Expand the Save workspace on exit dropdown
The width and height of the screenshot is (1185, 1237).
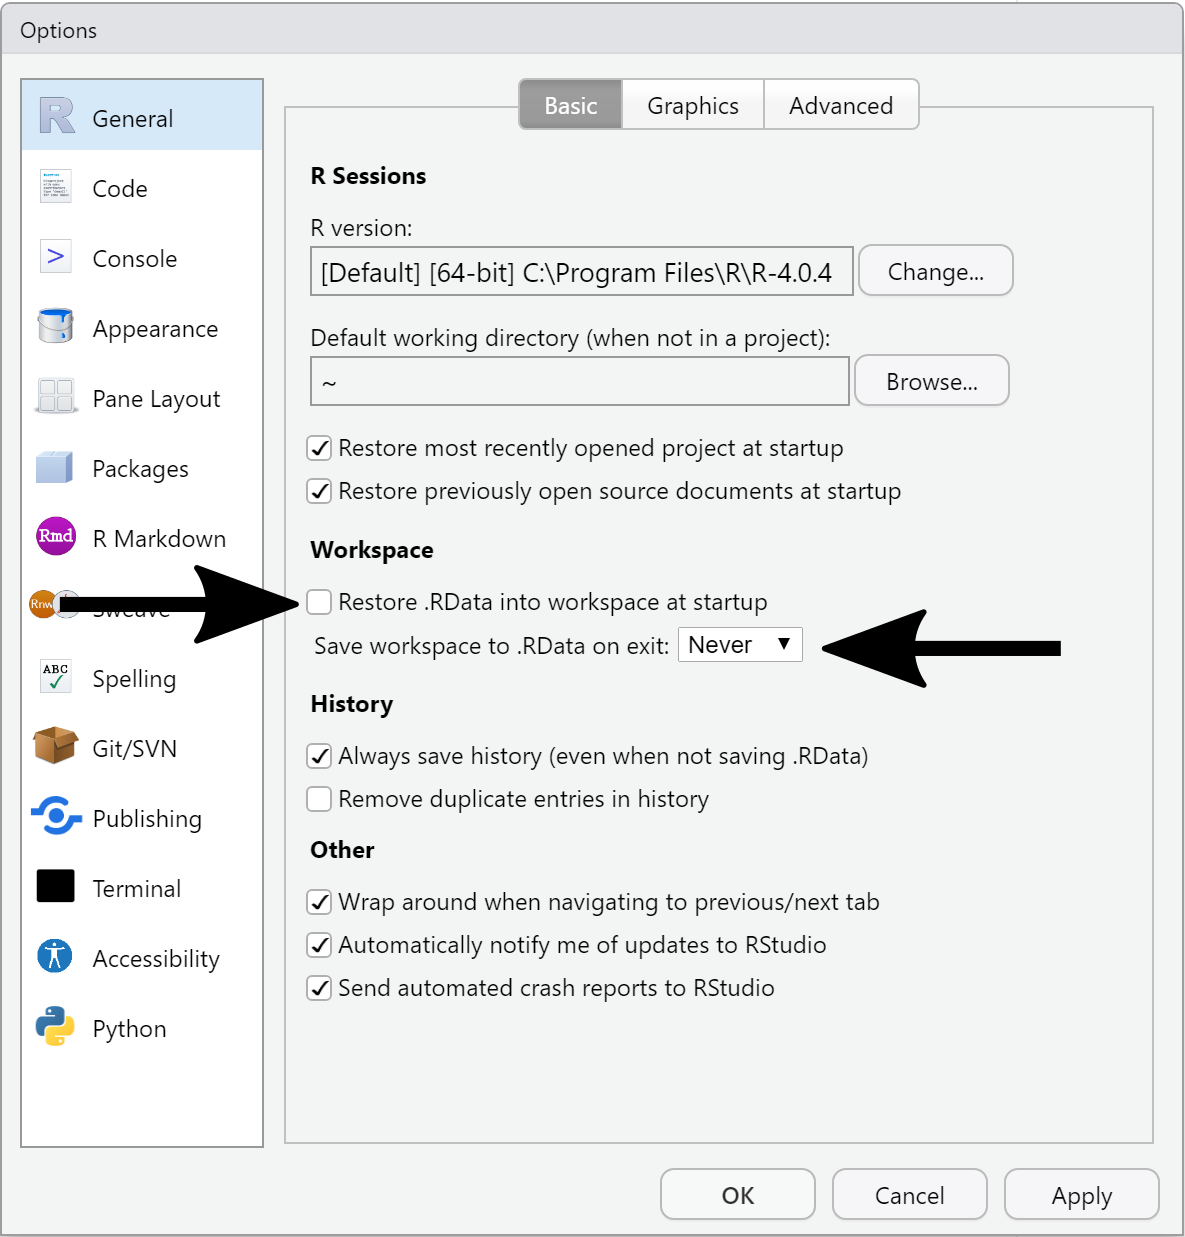tap(740, 645)
